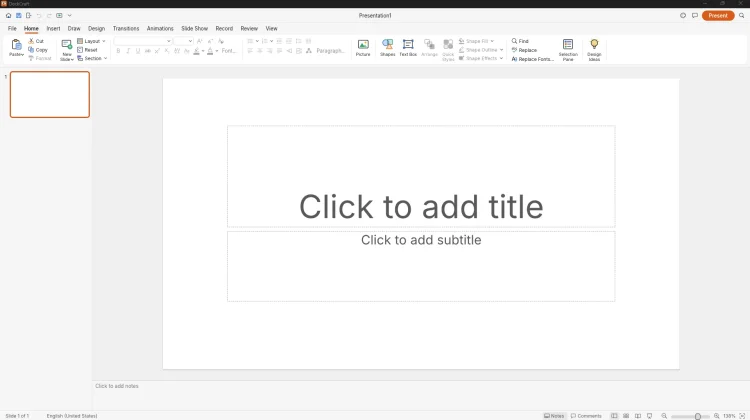The height and width of the screenshot is (420, 750).
Task: Click 'English (United States)' in status bar
Action: pyautogui.click(x=72, y=416)
